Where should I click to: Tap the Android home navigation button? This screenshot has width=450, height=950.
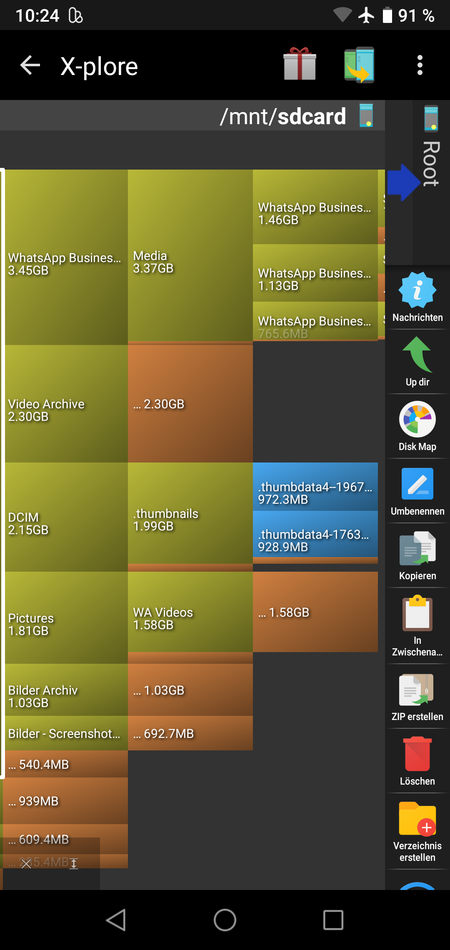225,920
